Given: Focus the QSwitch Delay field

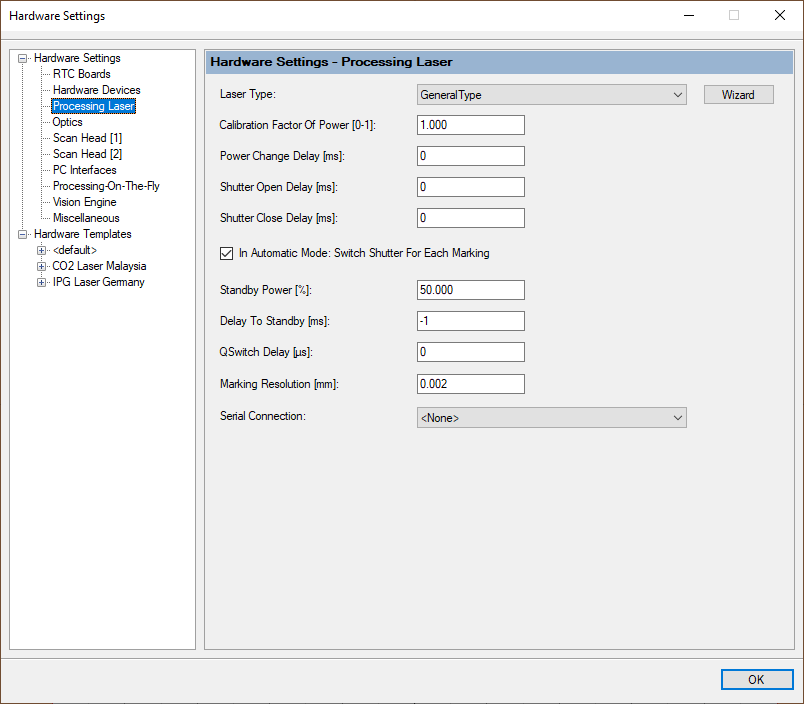Looking at the screenshot, I should [471, 352].
